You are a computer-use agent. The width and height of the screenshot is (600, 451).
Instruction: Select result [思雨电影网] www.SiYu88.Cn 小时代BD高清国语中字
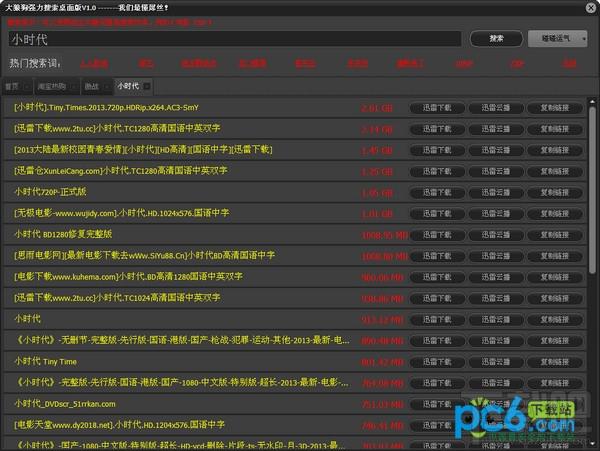144,255
